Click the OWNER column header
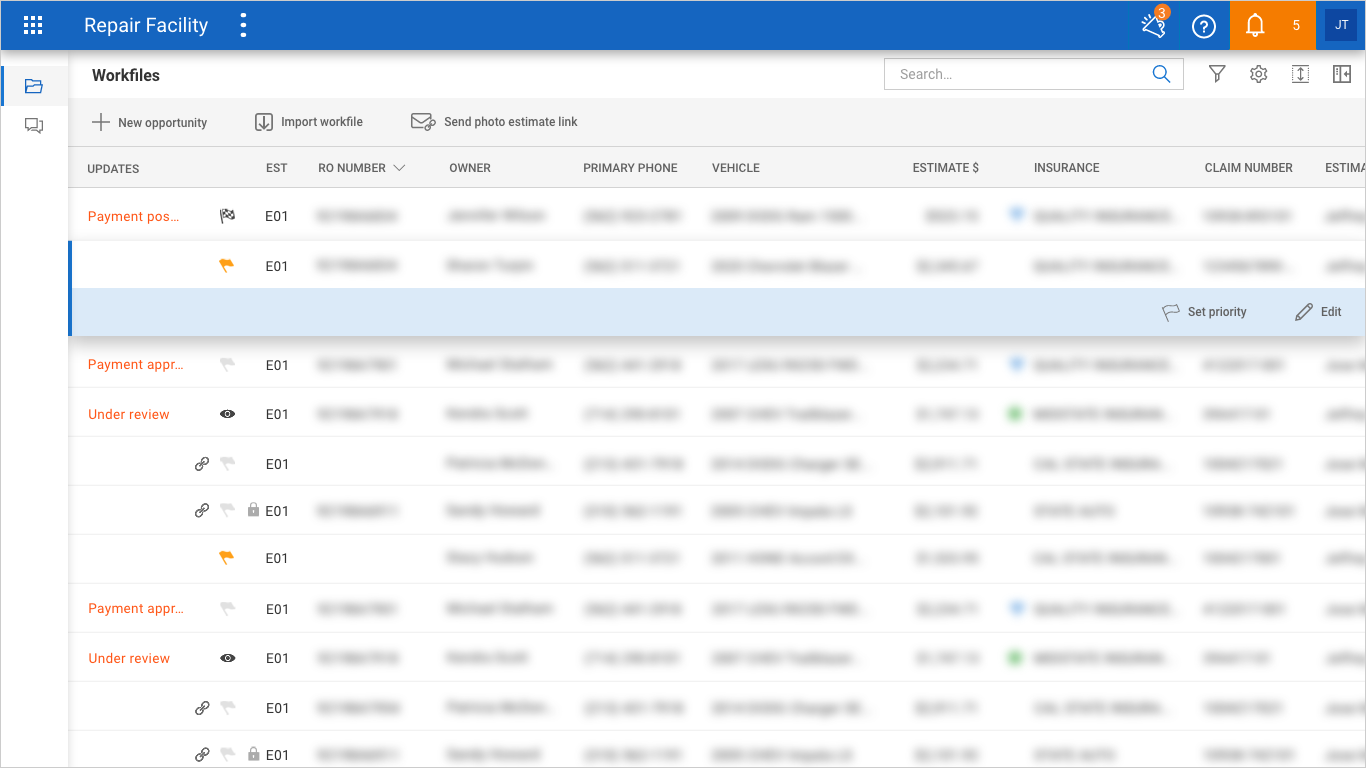The height and width of the screenshot is (768, 1366). [470, 168]
